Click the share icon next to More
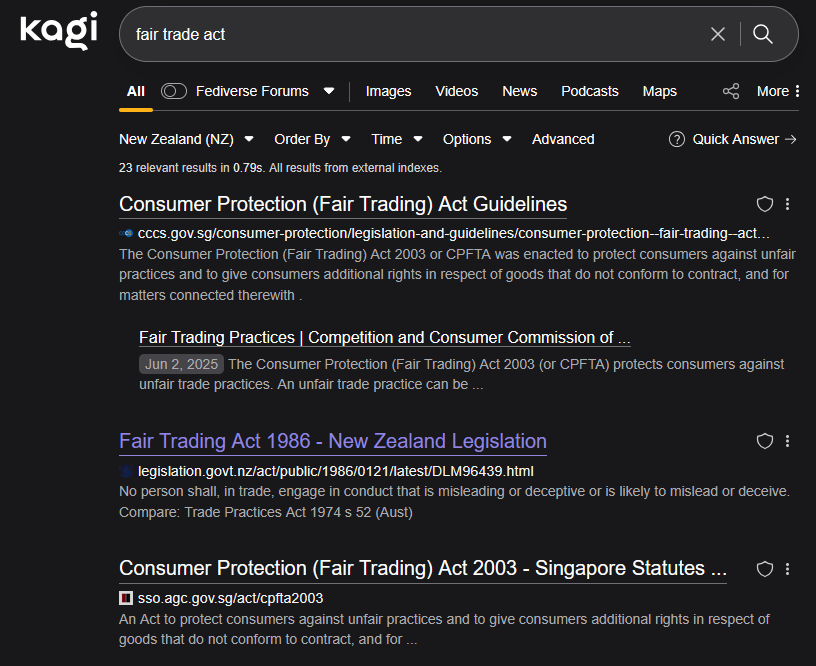The image size is (816, 666). (731, 91)
